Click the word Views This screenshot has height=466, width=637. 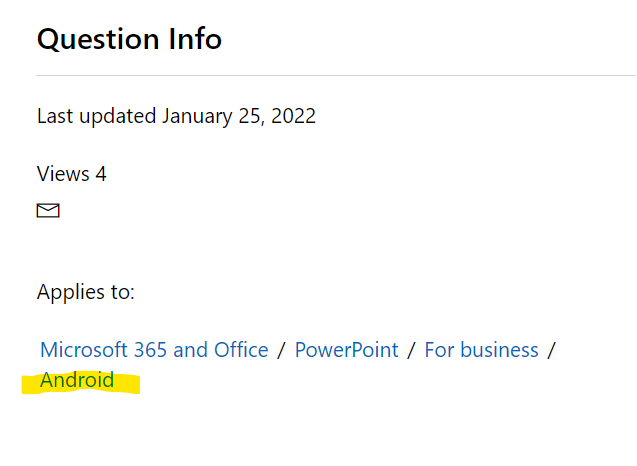click(62, 174)
